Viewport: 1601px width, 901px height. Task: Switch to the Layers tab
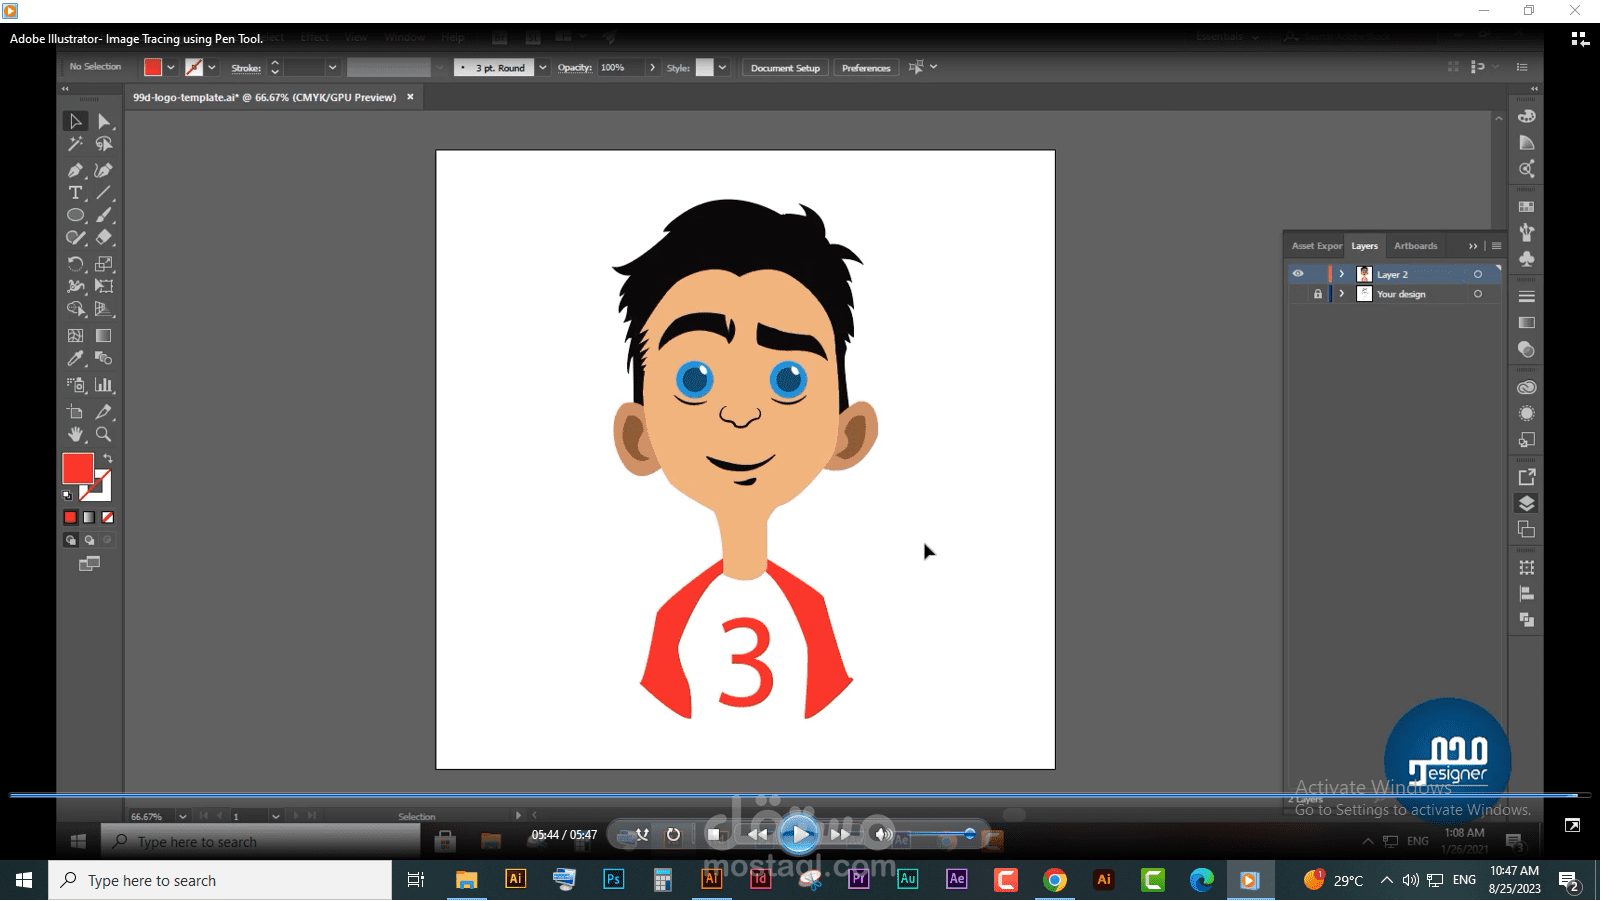click(1364, 246)
